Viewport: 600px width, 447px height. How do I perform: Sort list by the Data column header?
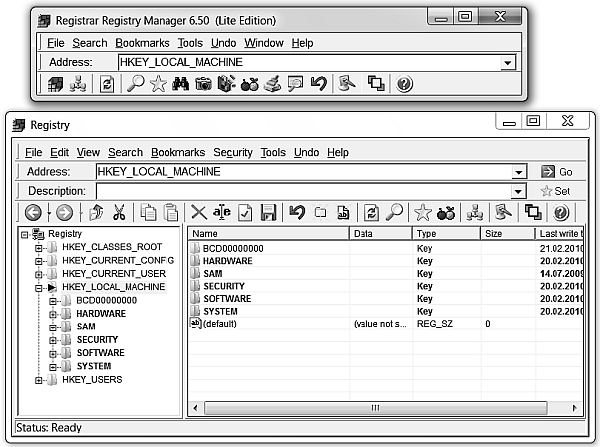381,233
